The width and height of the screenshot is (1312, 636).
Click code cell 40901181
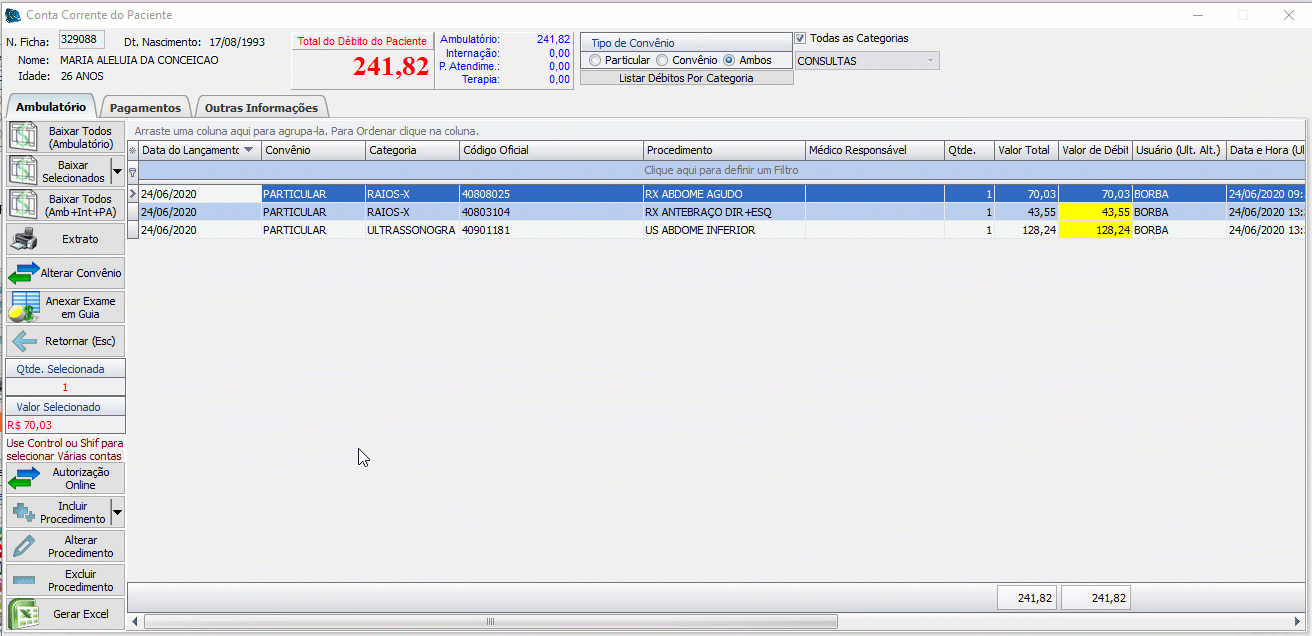[x=551, y=230]
